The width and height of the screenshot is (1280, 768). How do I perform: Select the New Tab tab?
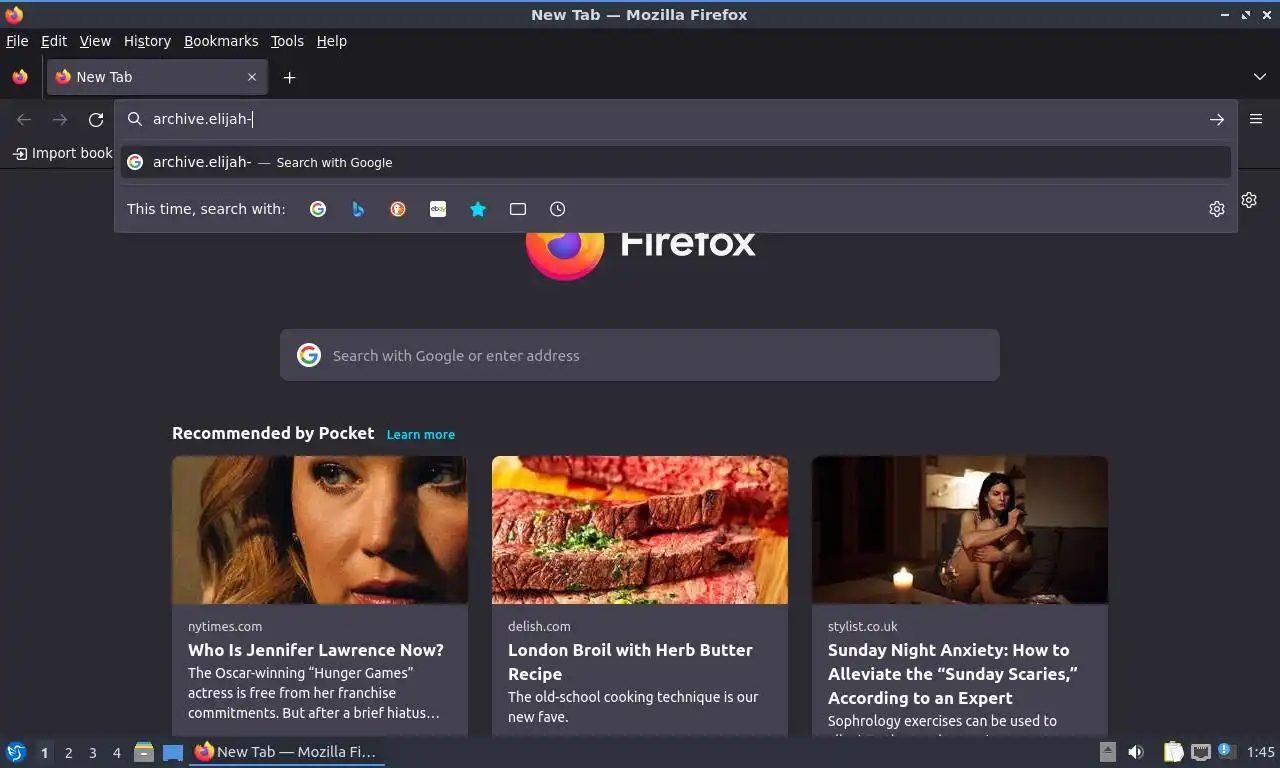(155, 77)
